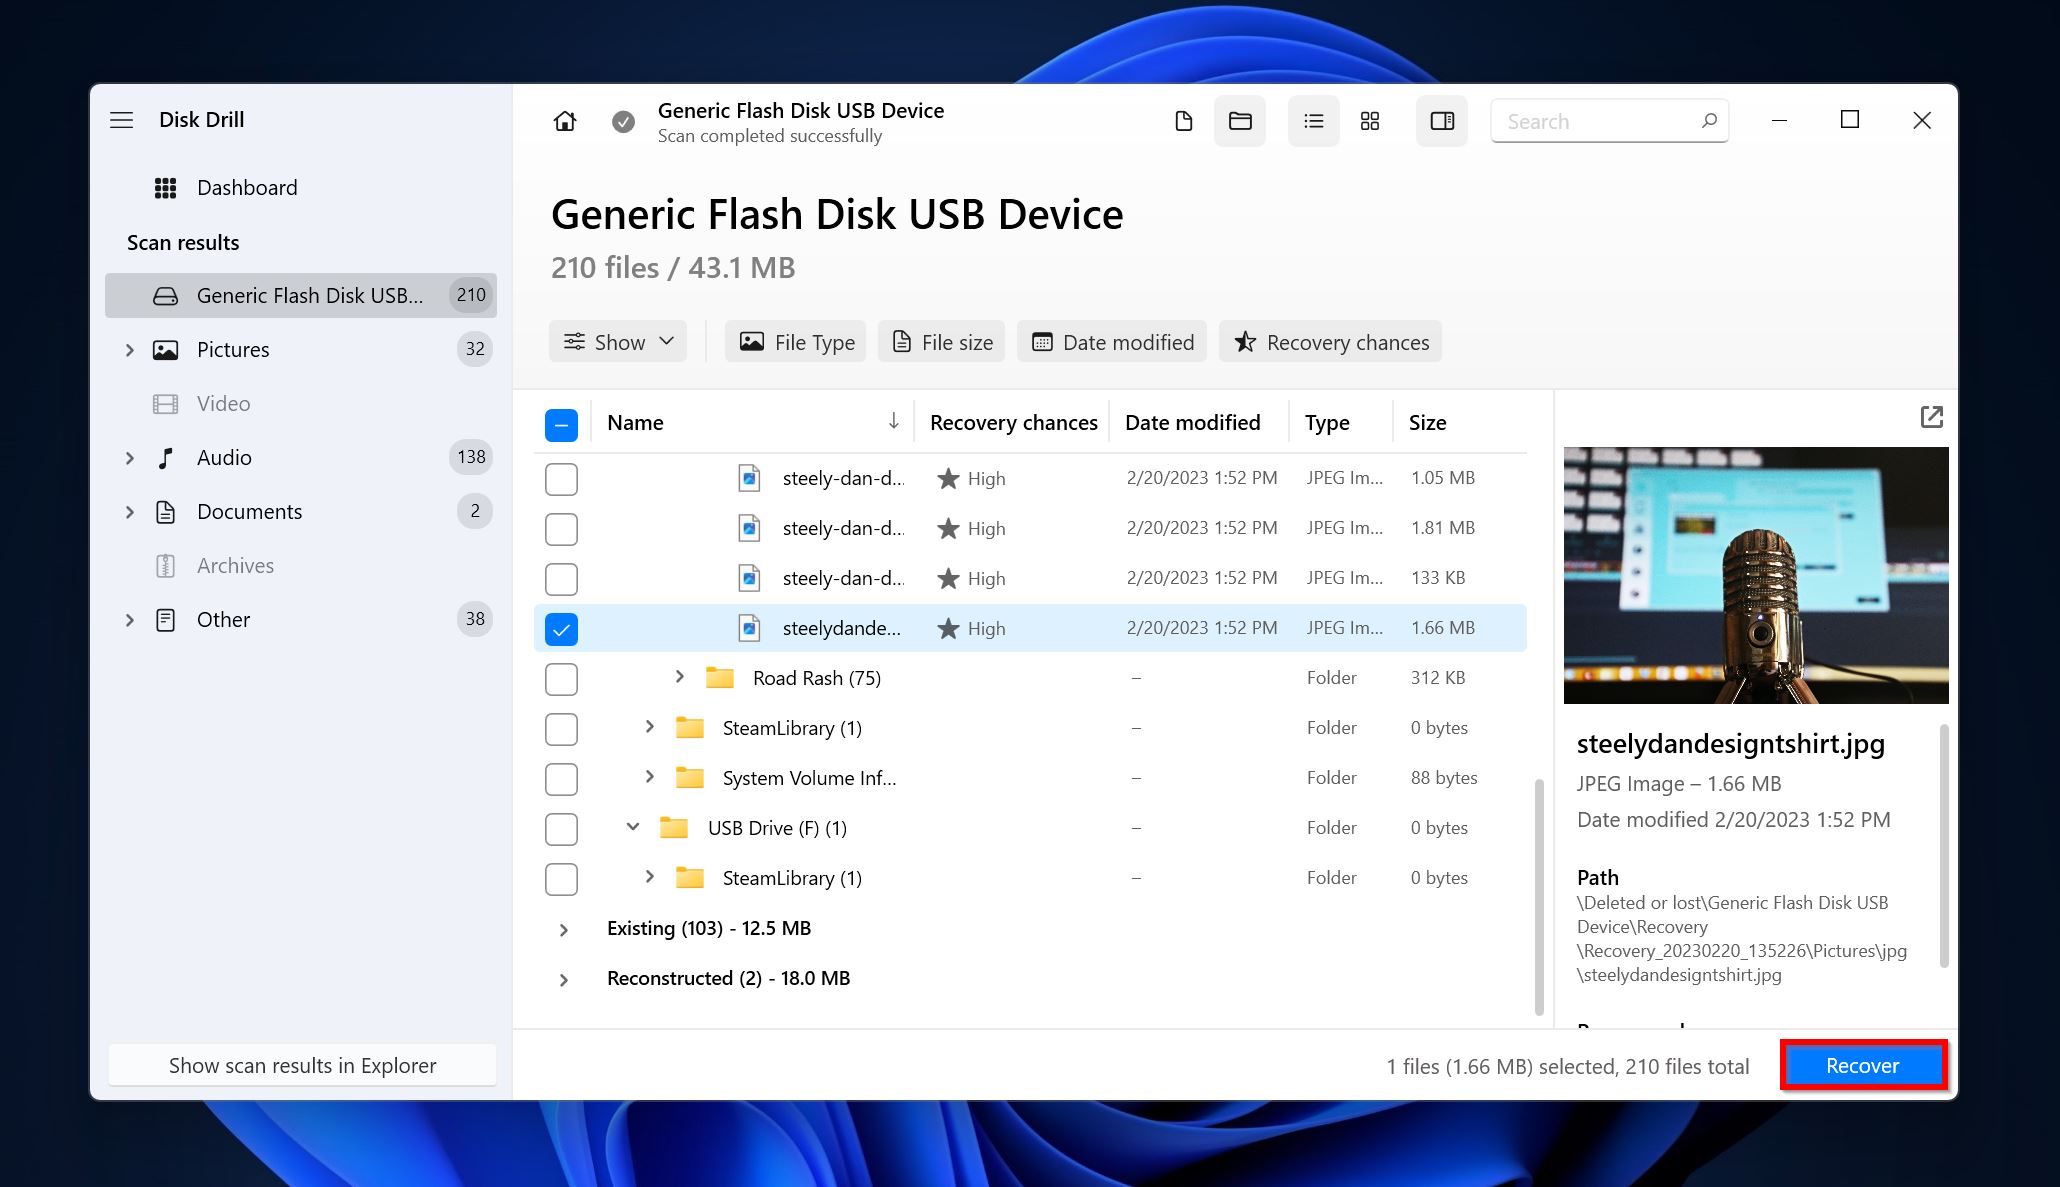This screenshot has height=1187, width=2060.
Task: Click the scan completed checkmark status icon
Action: click(x=623, y=122)
